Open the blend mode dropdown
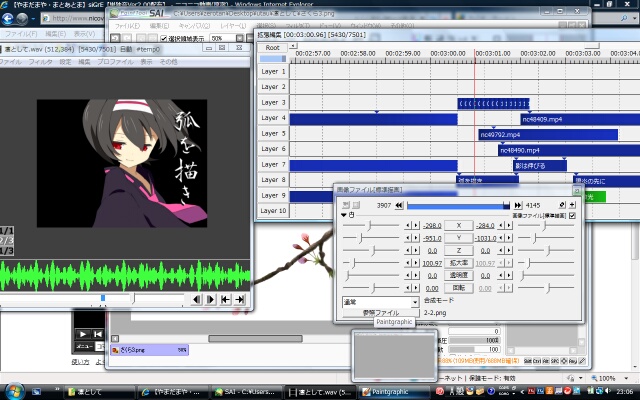This screenshot has height=400, width=640. tap(415, 302)
